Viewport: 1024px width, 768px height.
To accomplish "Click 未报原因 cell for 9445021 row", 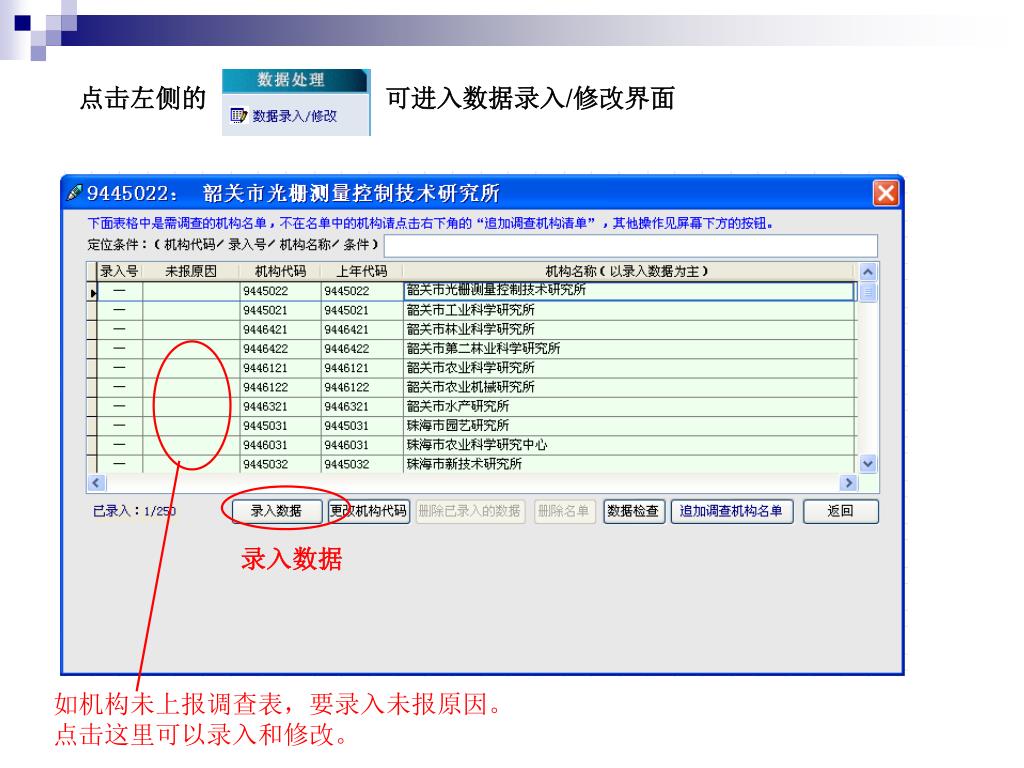I will click(191, 310).
